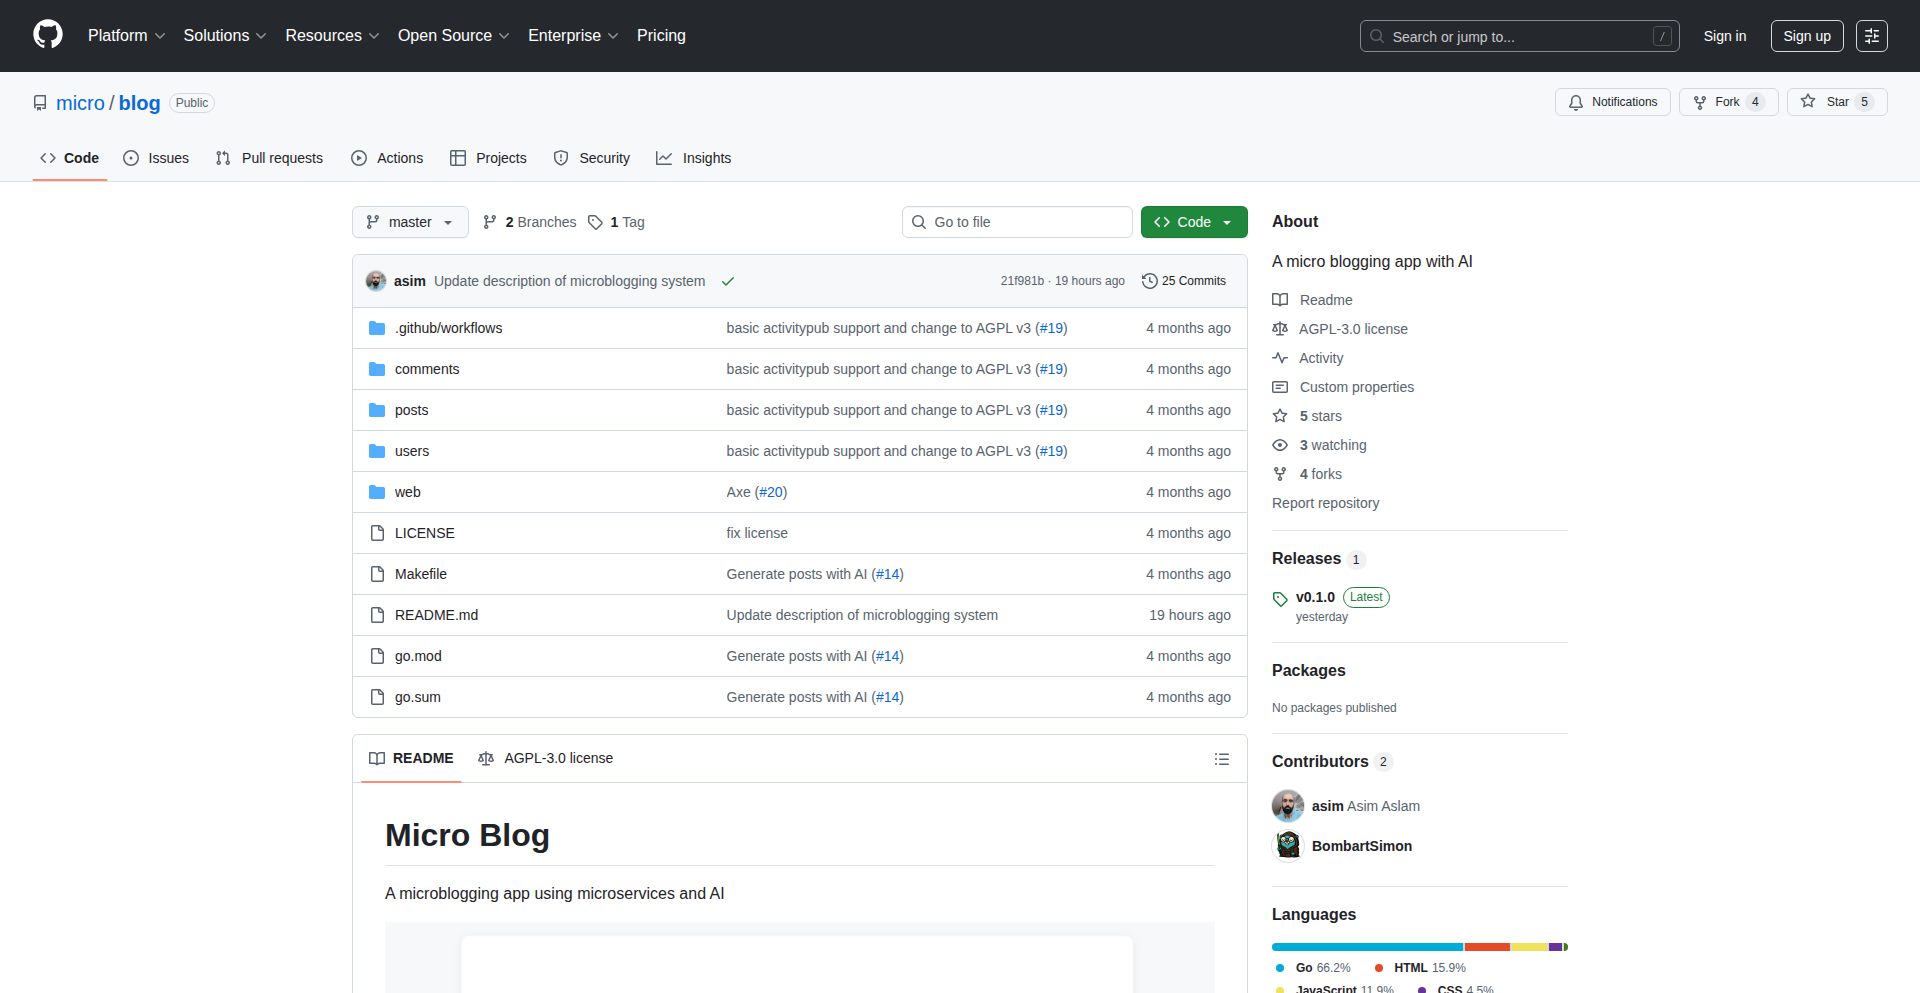Image resolution: width=1920 pixels, height=993 pixels.
Task: Click asim's avatar in Contributors
Action: point(1287,806)
